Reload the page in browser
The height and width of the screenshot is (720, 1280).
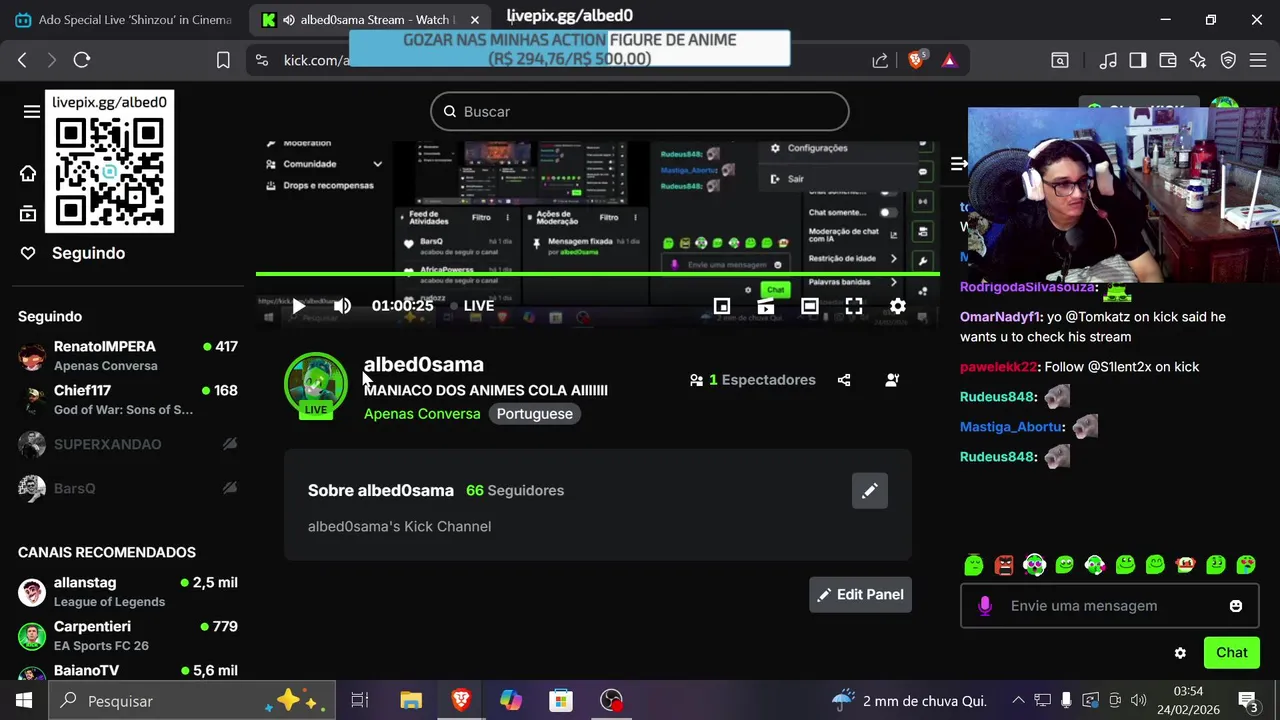point(82,60)
